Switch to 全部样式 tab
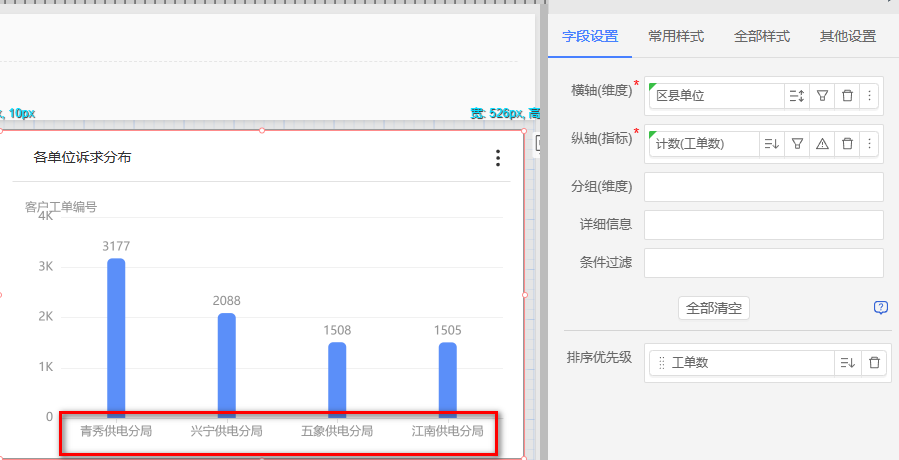 (762, 36)
